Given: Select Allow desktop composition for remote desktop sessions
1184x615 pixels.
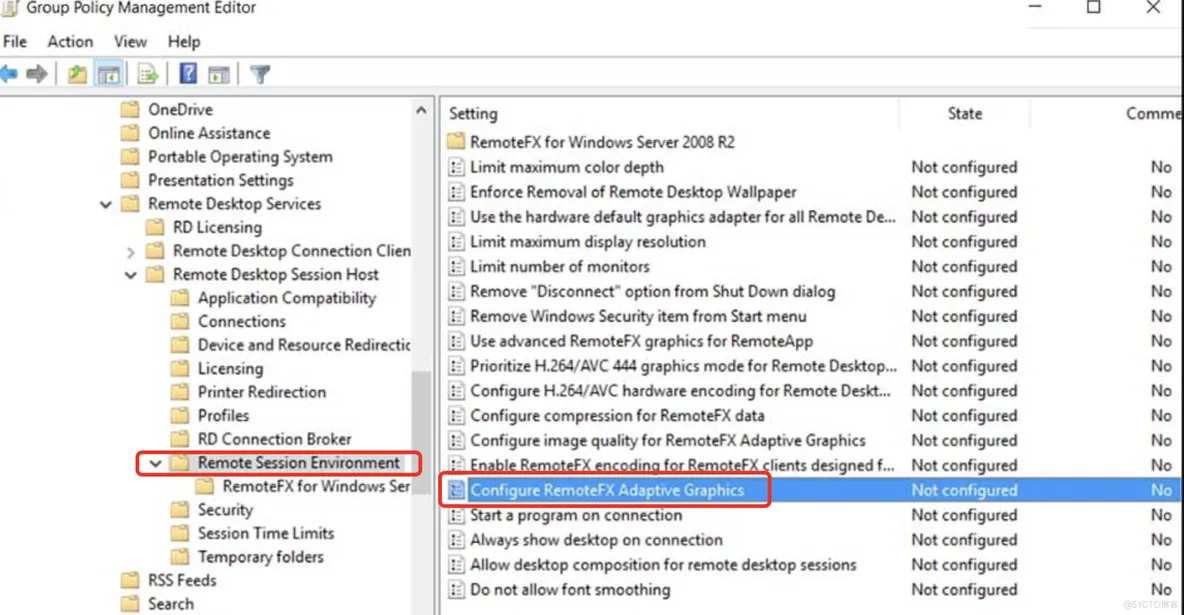Looking at the screenshot, I should tap(663, 565).
